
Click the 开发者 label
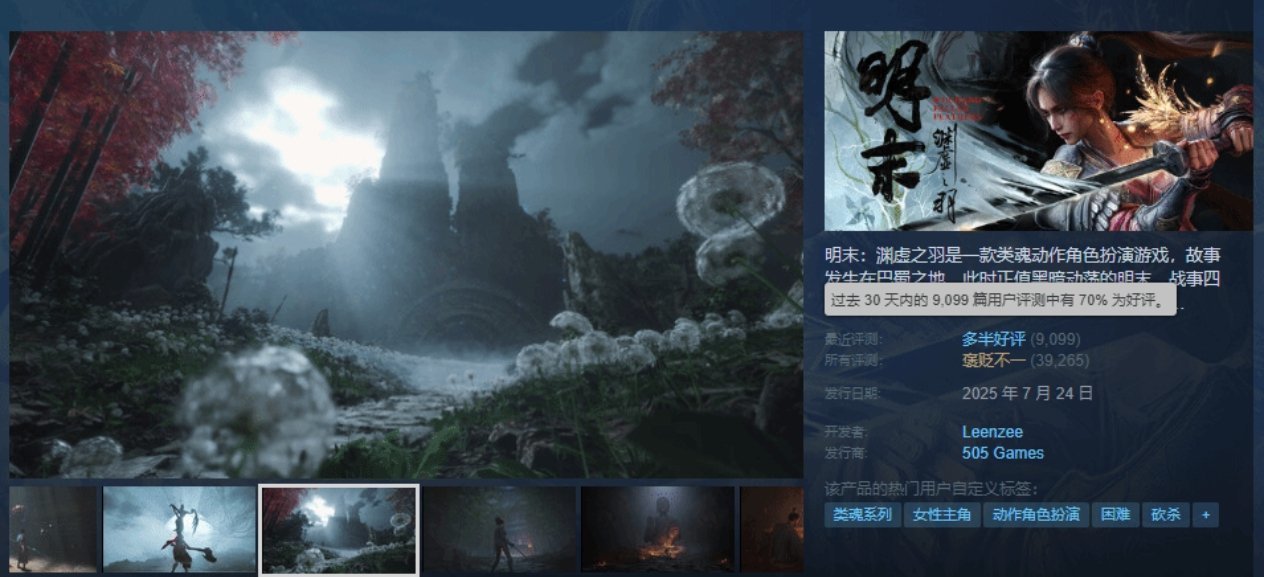(x=846, y=432)
